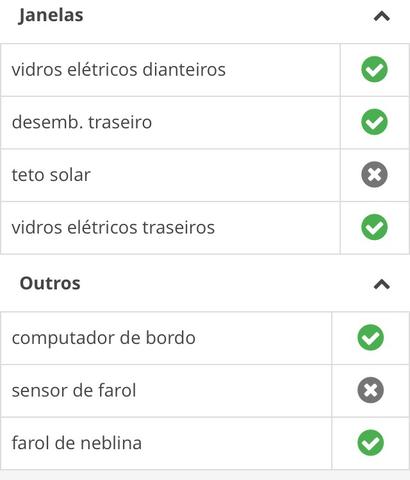
Task: Select the farol de neblina label
Action: (x=77, y=443)
